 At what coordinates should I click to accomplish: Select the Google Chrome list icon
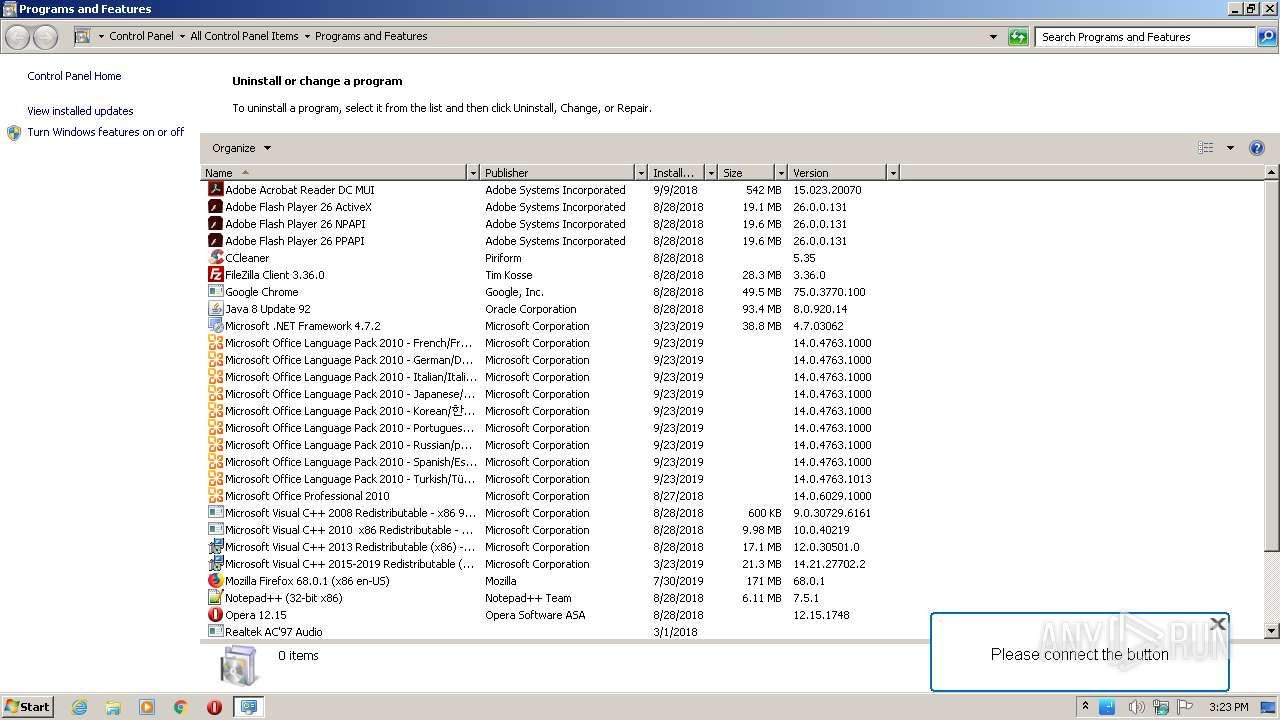tap(215, 292)
